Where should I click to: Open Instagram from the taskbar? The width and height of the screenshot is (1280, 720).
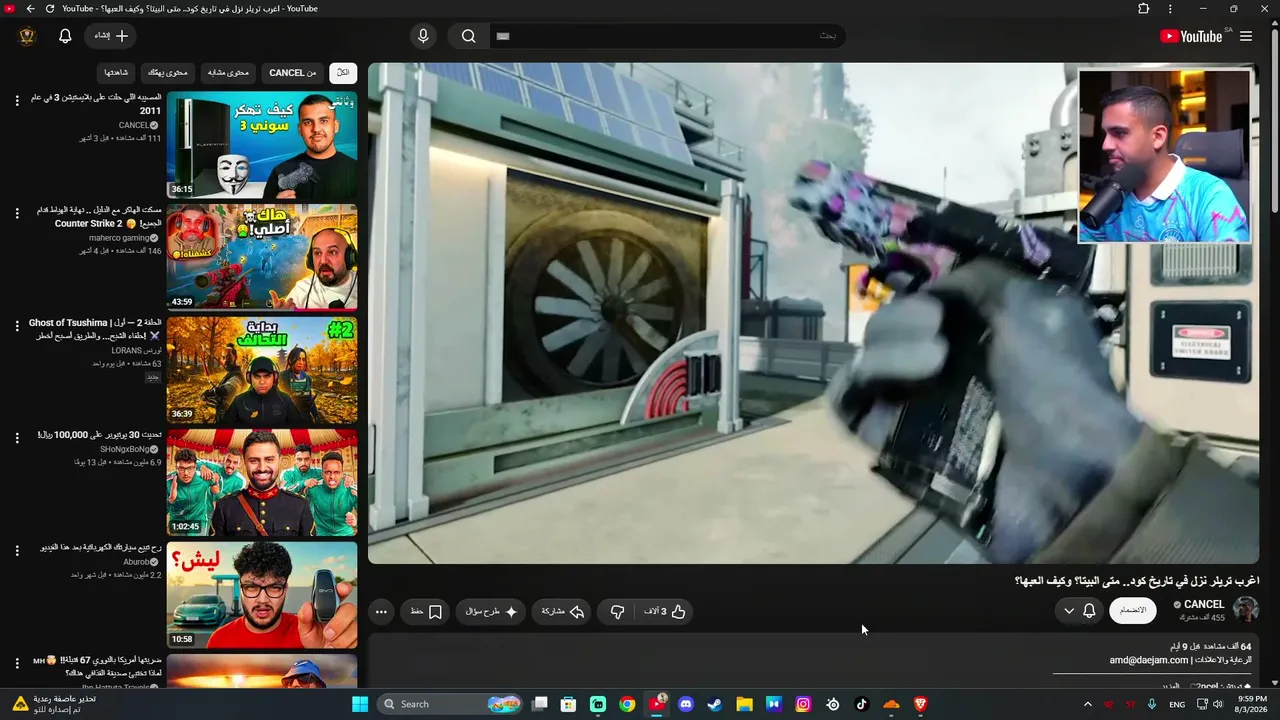click(803, 704)
